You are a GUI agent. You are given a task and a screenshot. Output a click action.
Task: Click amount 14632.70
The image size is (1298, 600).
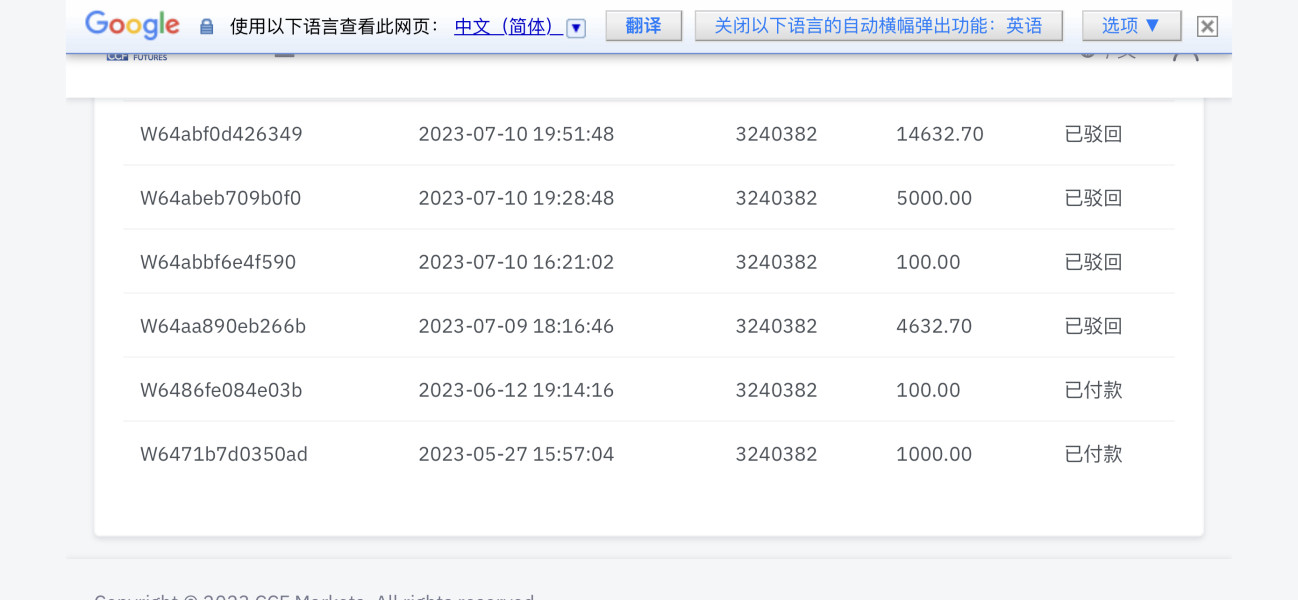(x=940, y=134)
